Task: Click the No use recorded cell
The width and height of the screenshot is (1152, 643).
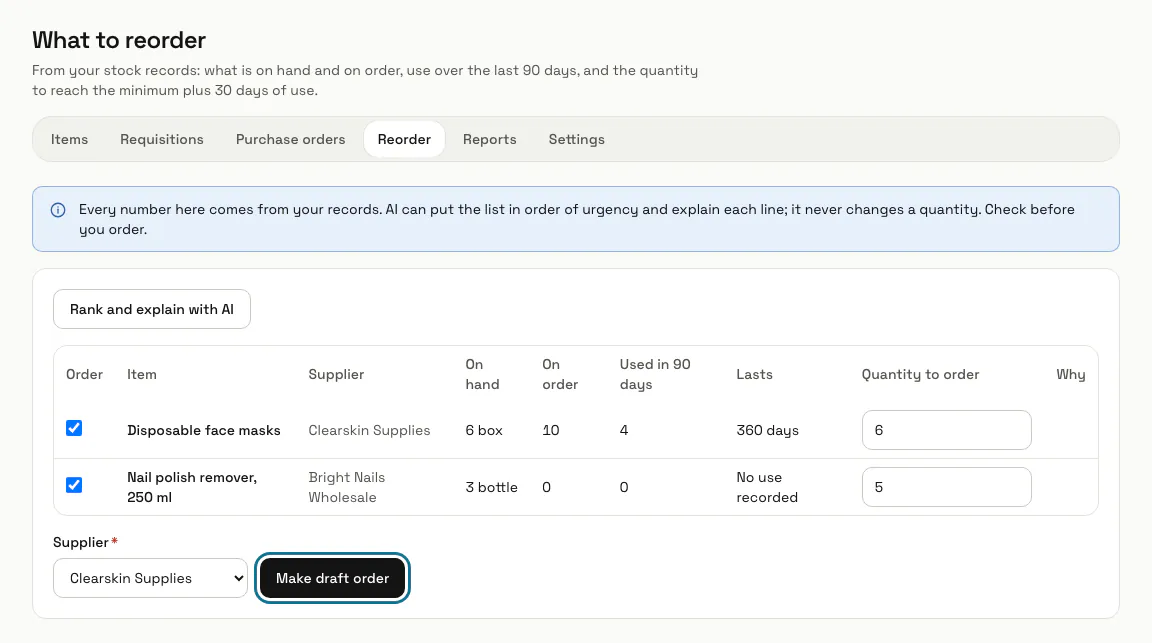Action: 766,487
